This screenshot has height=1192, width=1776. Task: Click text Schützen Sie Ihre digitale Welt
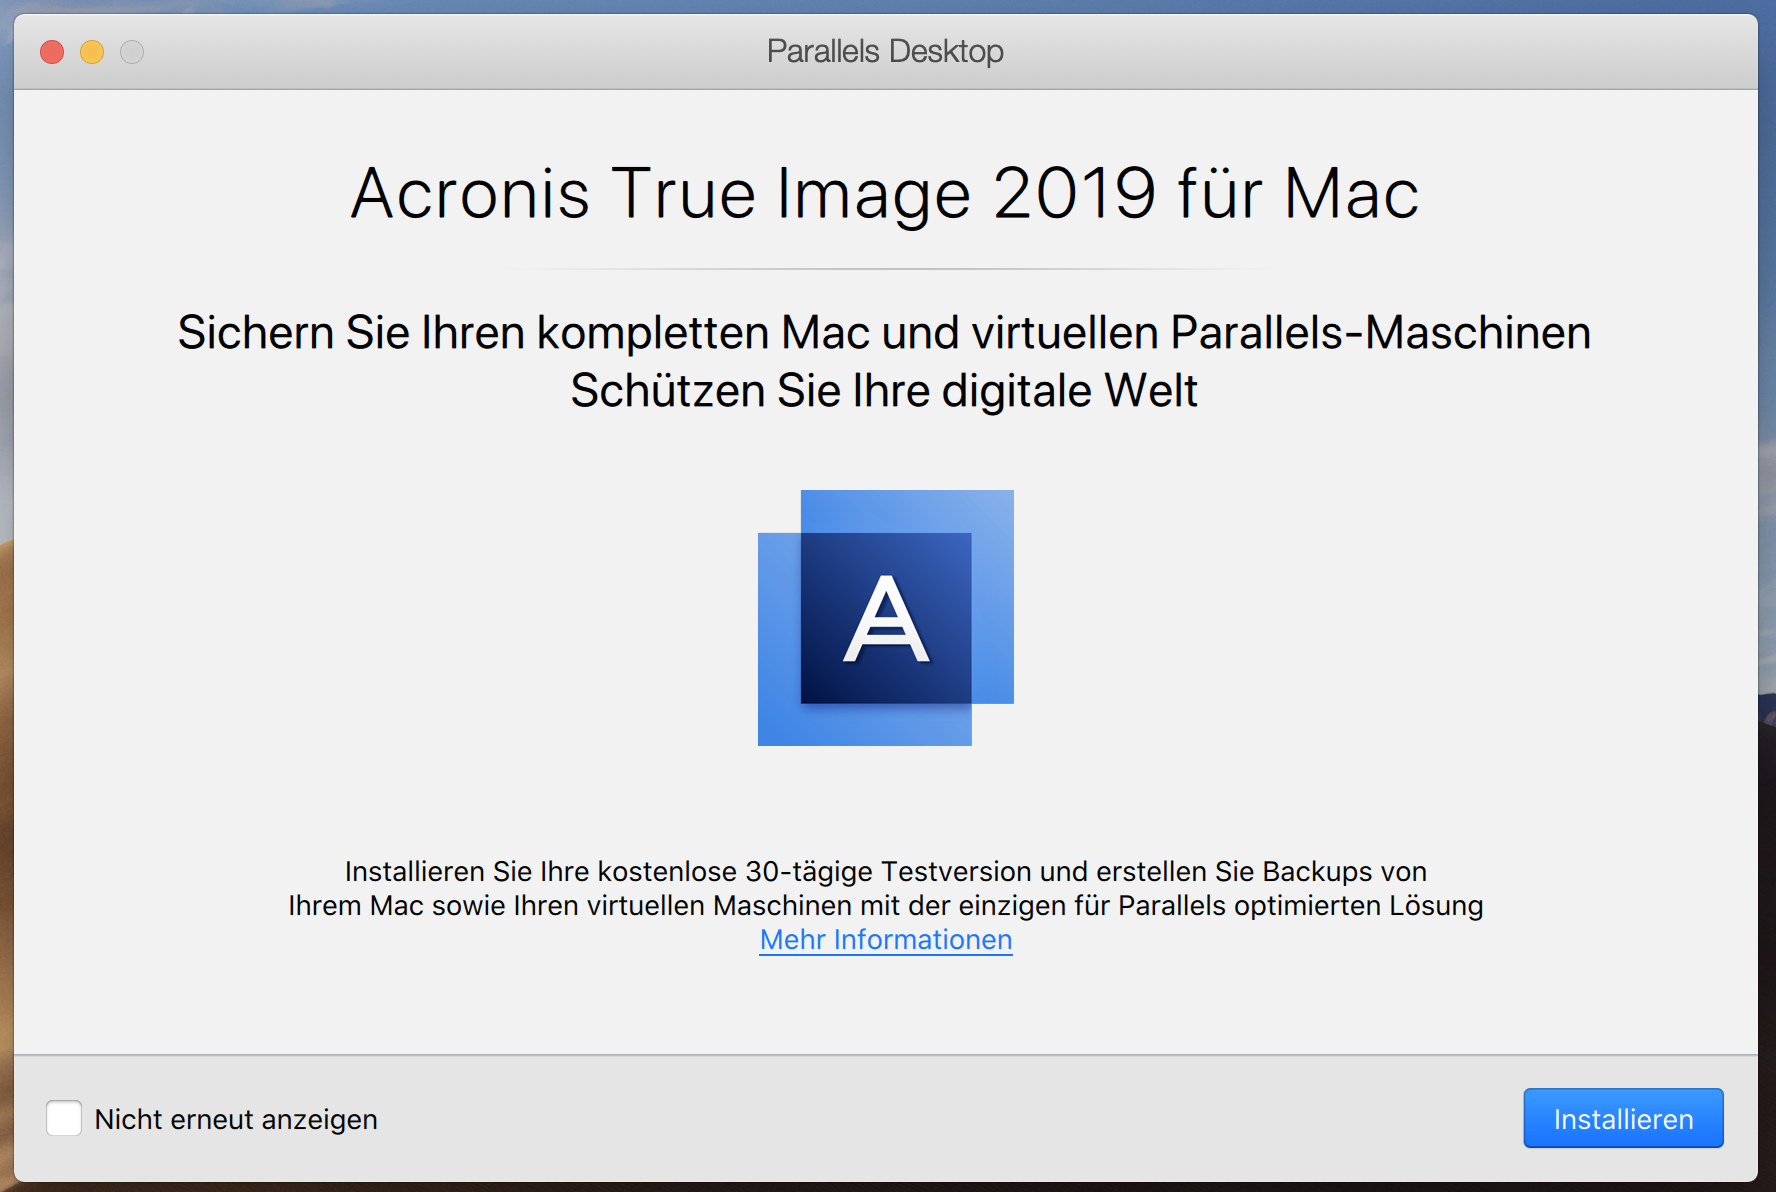(x=884, y=391)
